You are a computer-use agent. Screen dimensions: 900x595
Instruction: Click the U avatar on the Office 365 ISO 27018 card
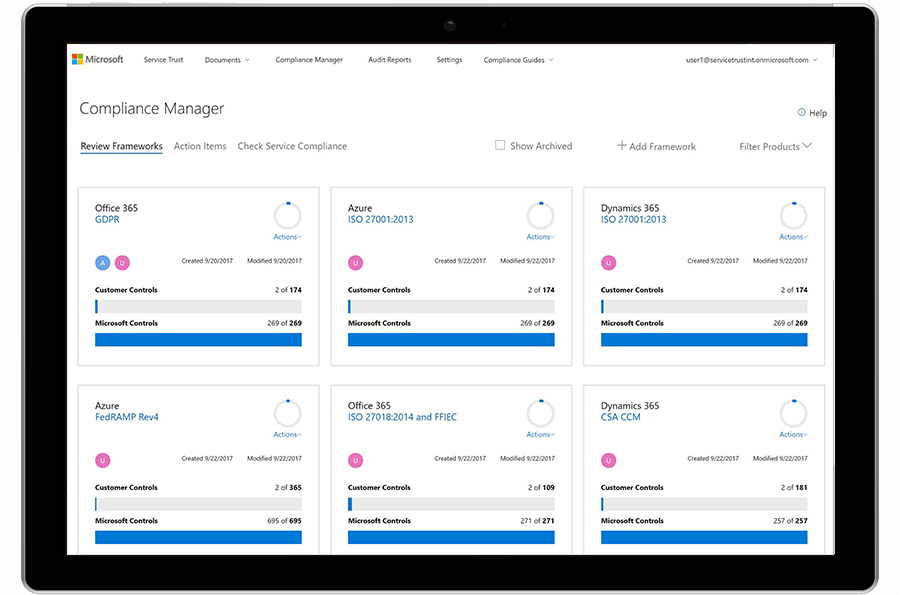point(355,460)
